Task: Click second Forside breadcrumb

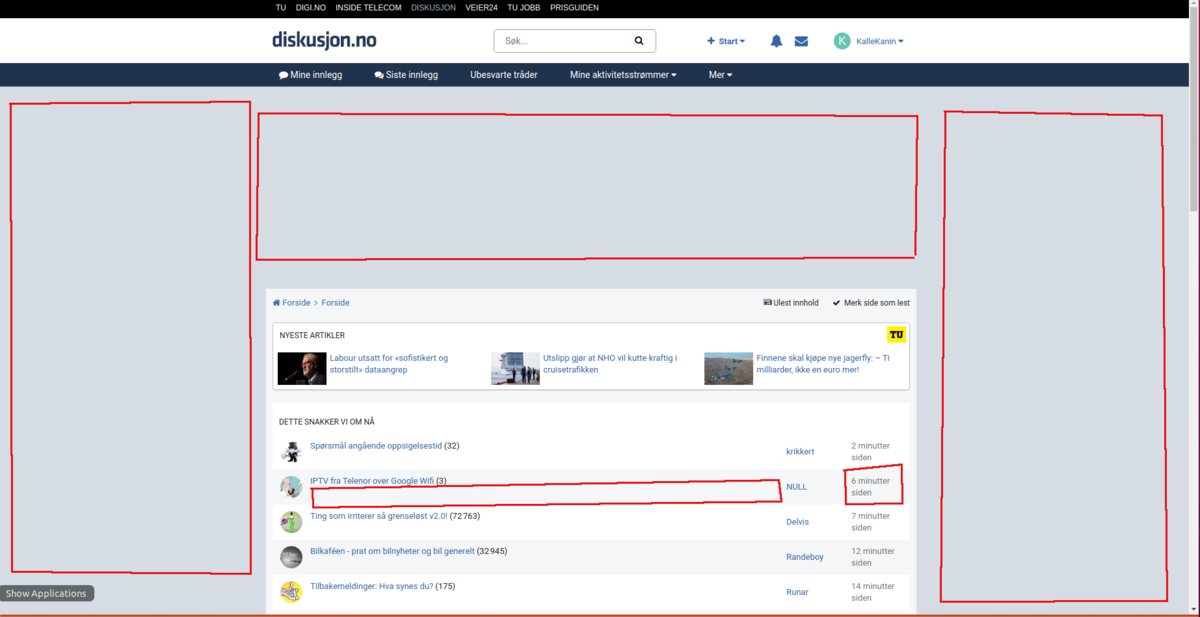Action: [x=335, y=302]
